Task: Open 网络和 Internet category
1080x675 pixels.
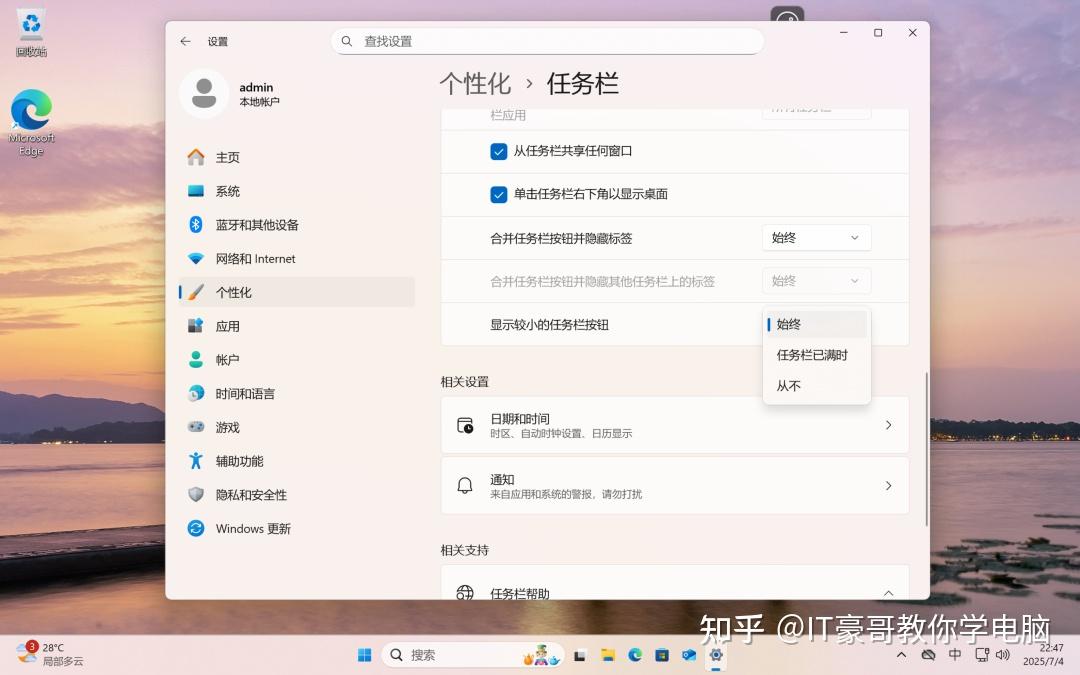Action: (x=297, y=258)
